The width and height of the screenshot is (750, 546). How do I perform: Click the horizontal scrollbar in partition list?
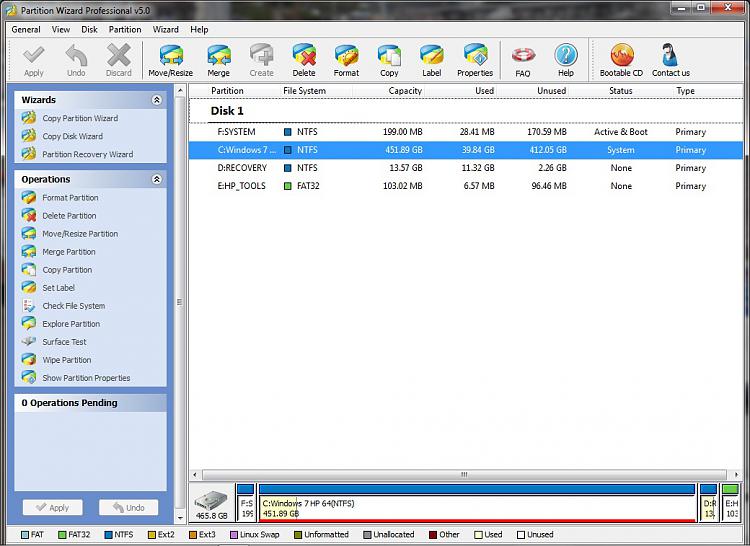(x=464, y=475)
